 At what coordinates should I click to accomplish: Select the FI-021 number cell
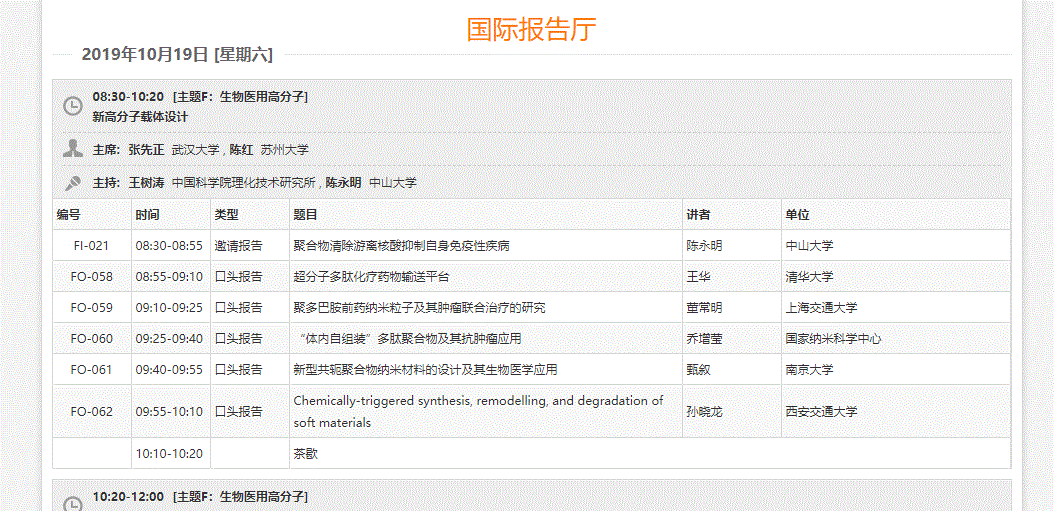[x=91, y=246]
